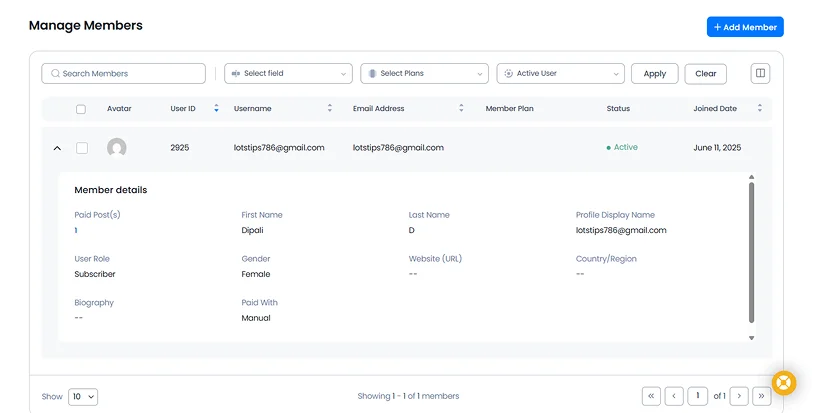814x413 pixels.
Task: Click the User Role value Subscriber
Action: (95, 274)
